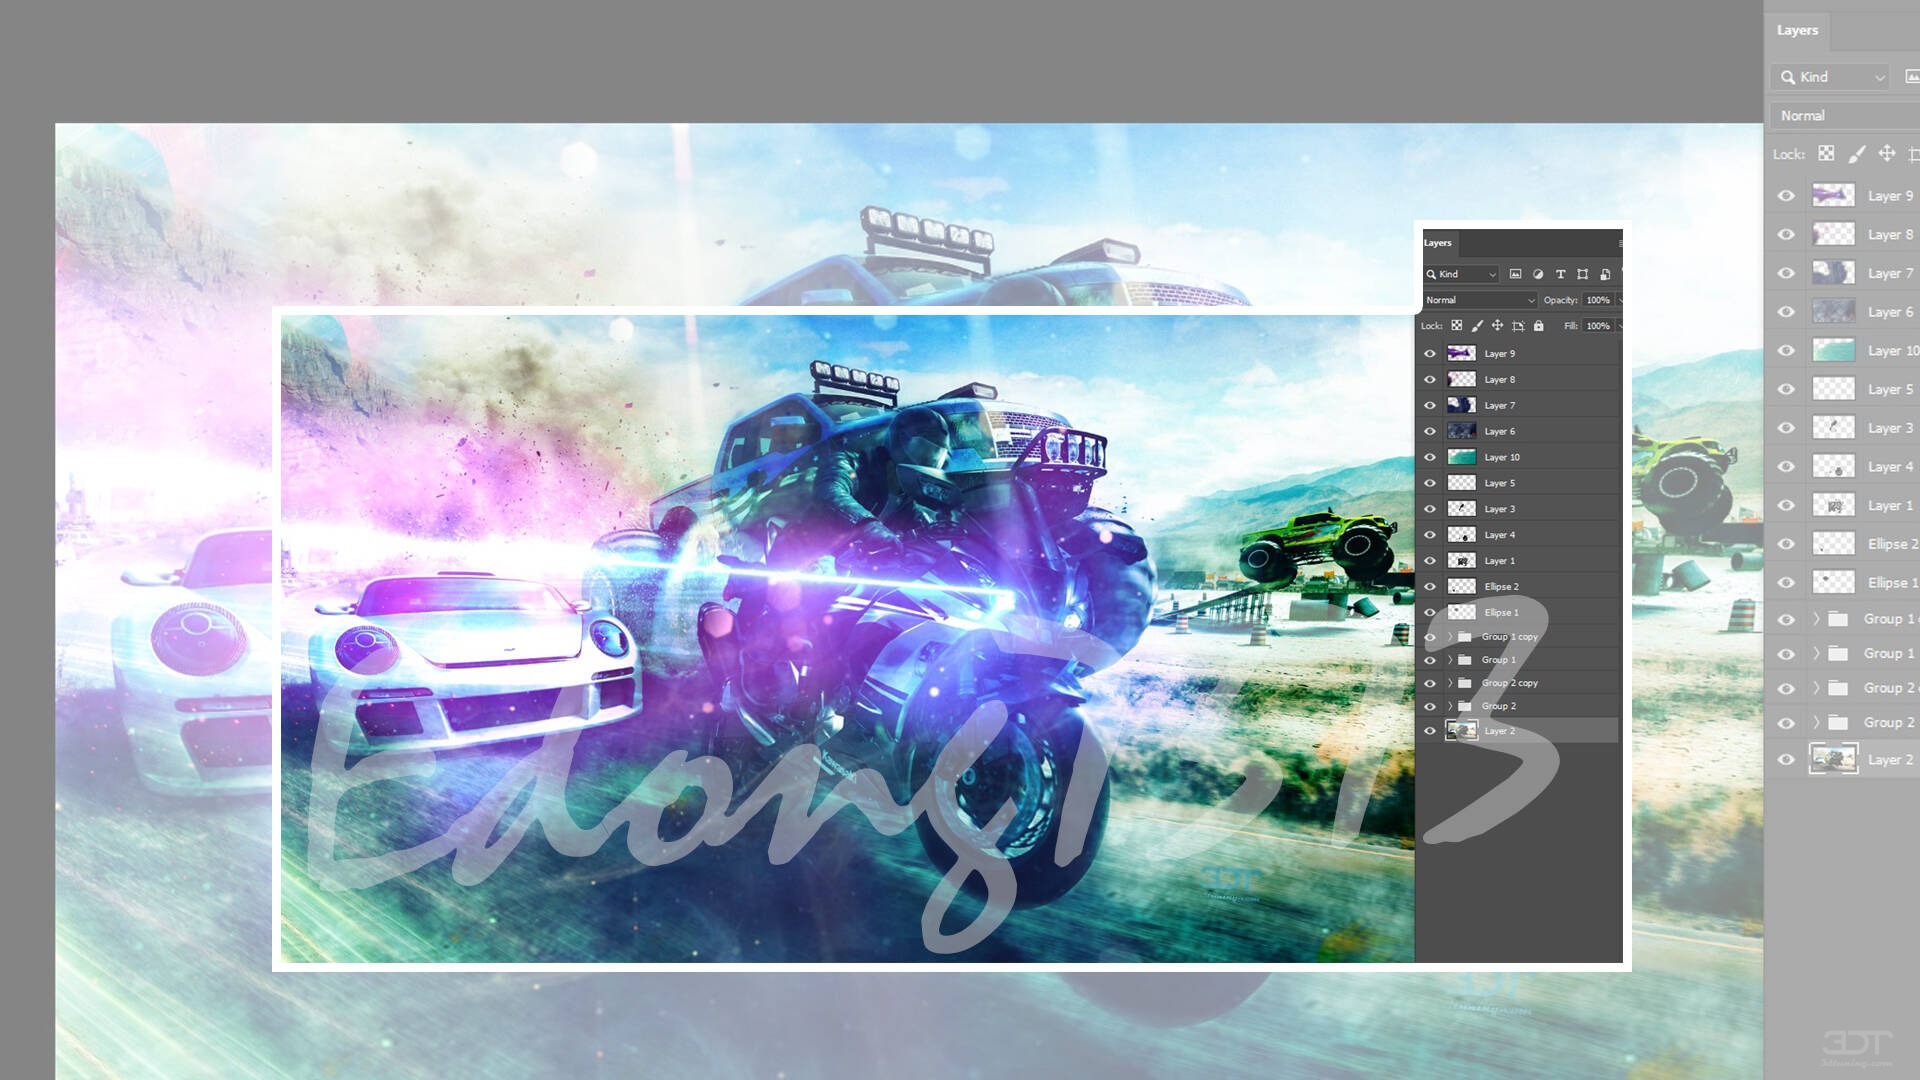The image size is (1920, 1080).
Task: Click lock all padlock icon in inset panel
Action: 1539,326
